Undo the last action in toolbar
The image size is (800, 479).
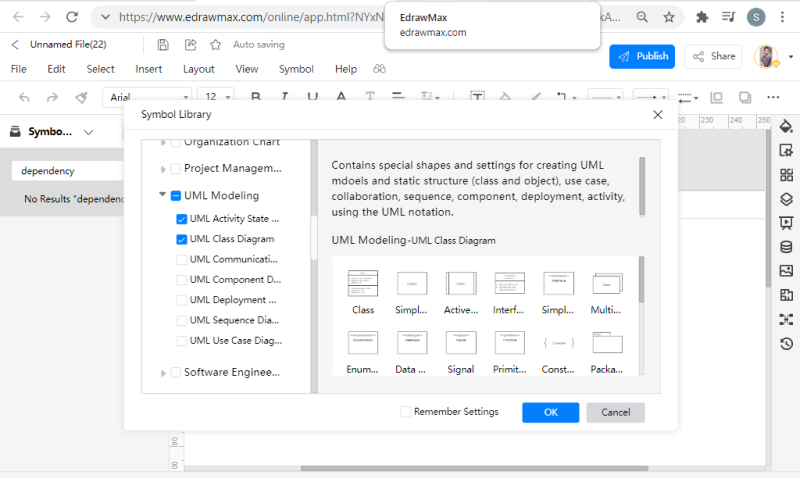tap(24, 97)
